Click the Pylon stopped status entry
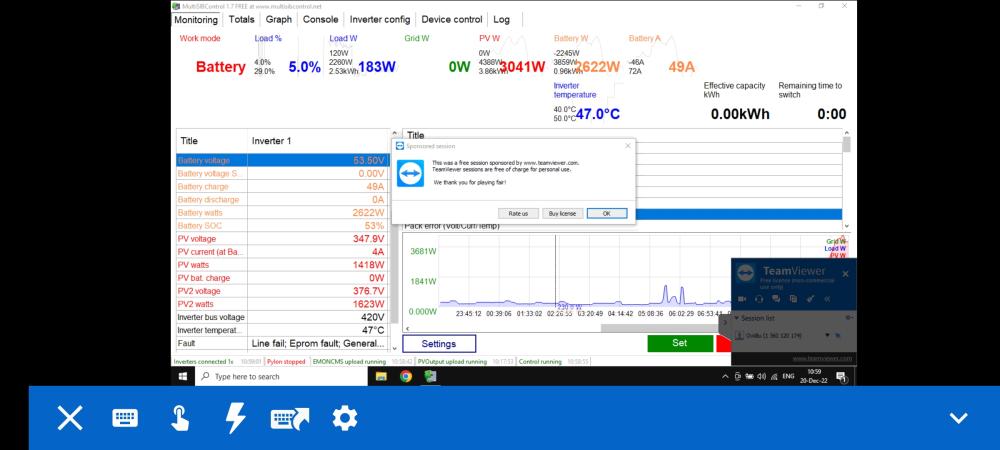This screenshot has width=1000, height=450. [x=286, y=361]
